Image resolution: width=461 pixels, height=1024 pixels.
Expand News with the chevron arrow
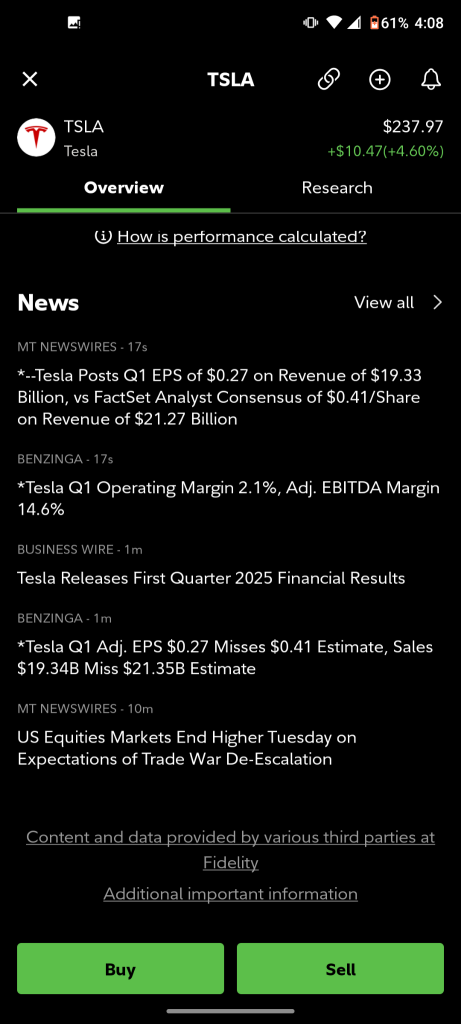437,302
